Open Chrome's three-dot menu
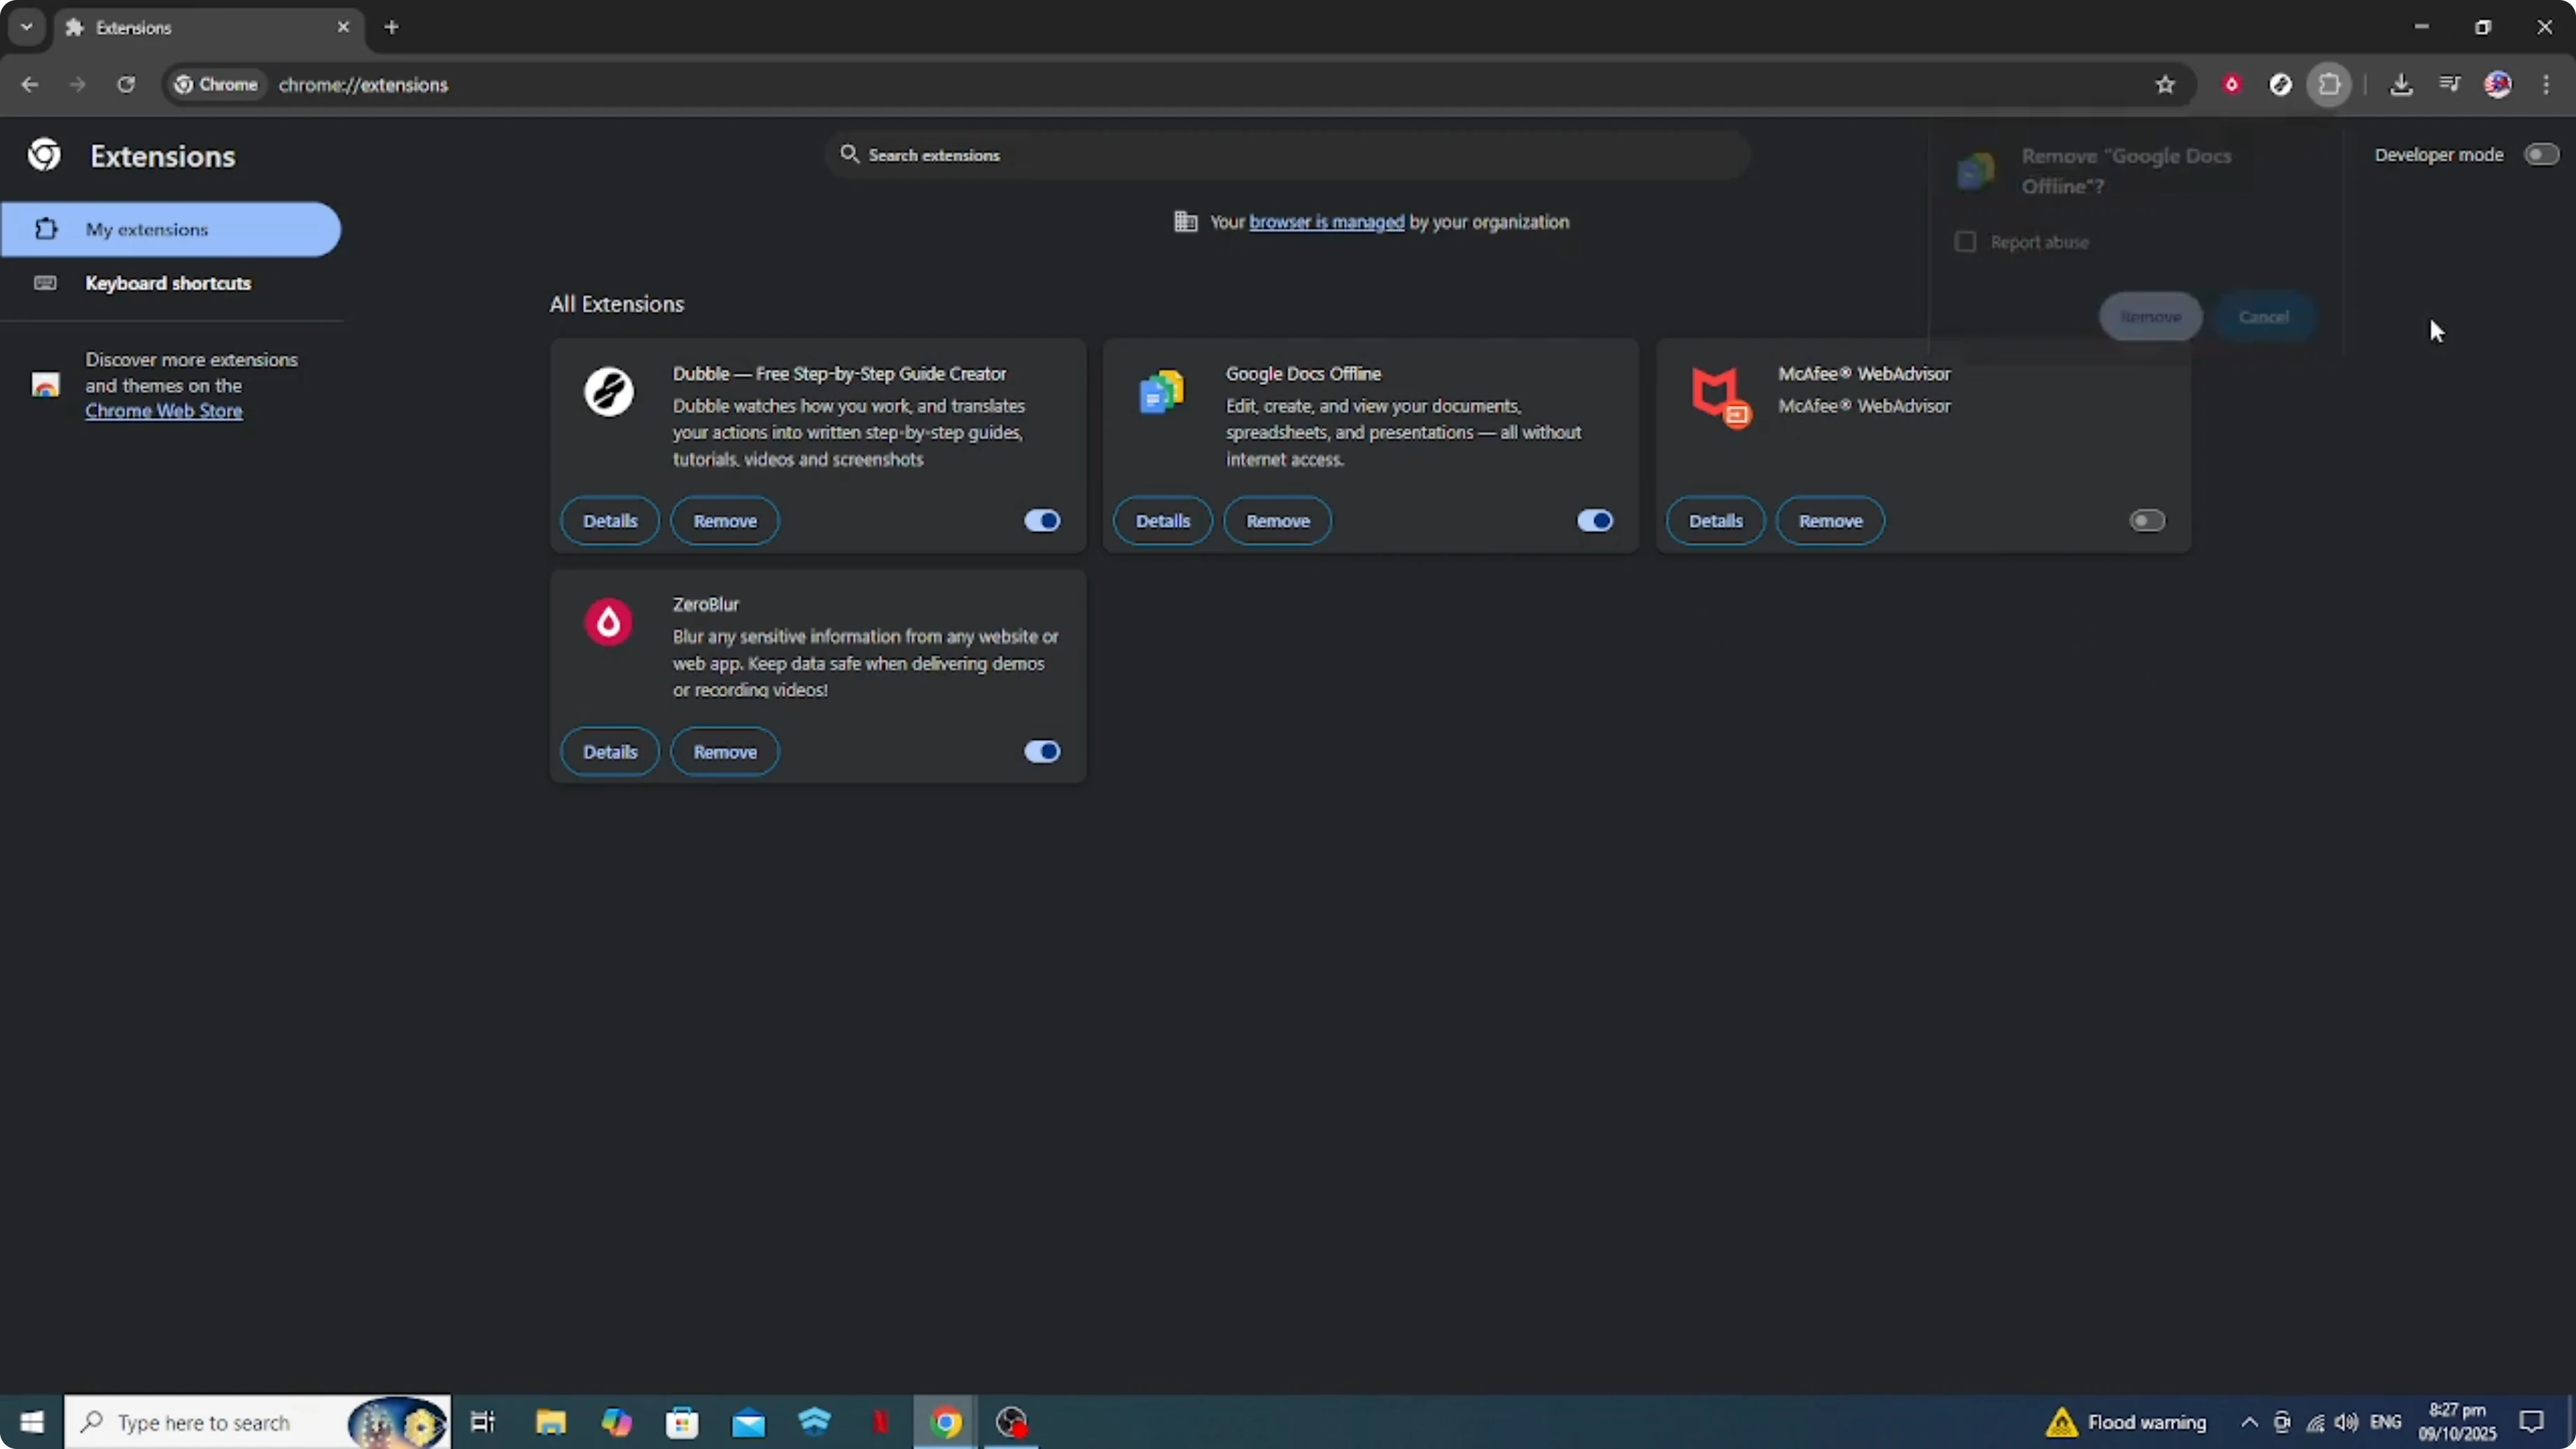Image resolution: width=2576 pixels, height=1449 pixels. pos(2546,85)
